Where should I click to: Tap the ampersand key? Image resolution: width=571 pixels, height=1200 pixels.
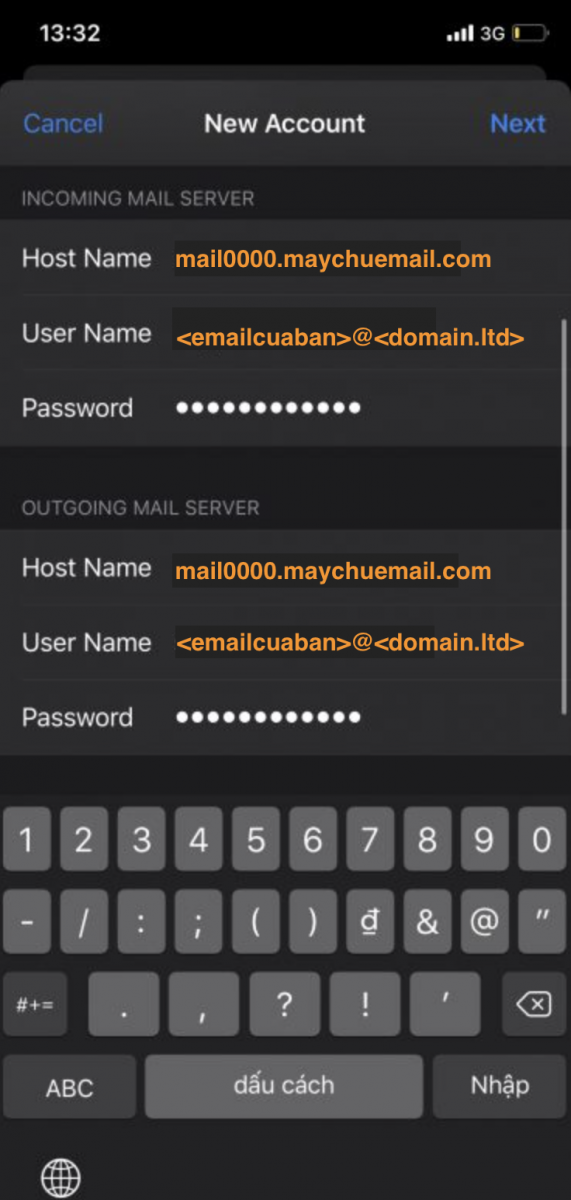pyautogui.click(x=427, y=921)
